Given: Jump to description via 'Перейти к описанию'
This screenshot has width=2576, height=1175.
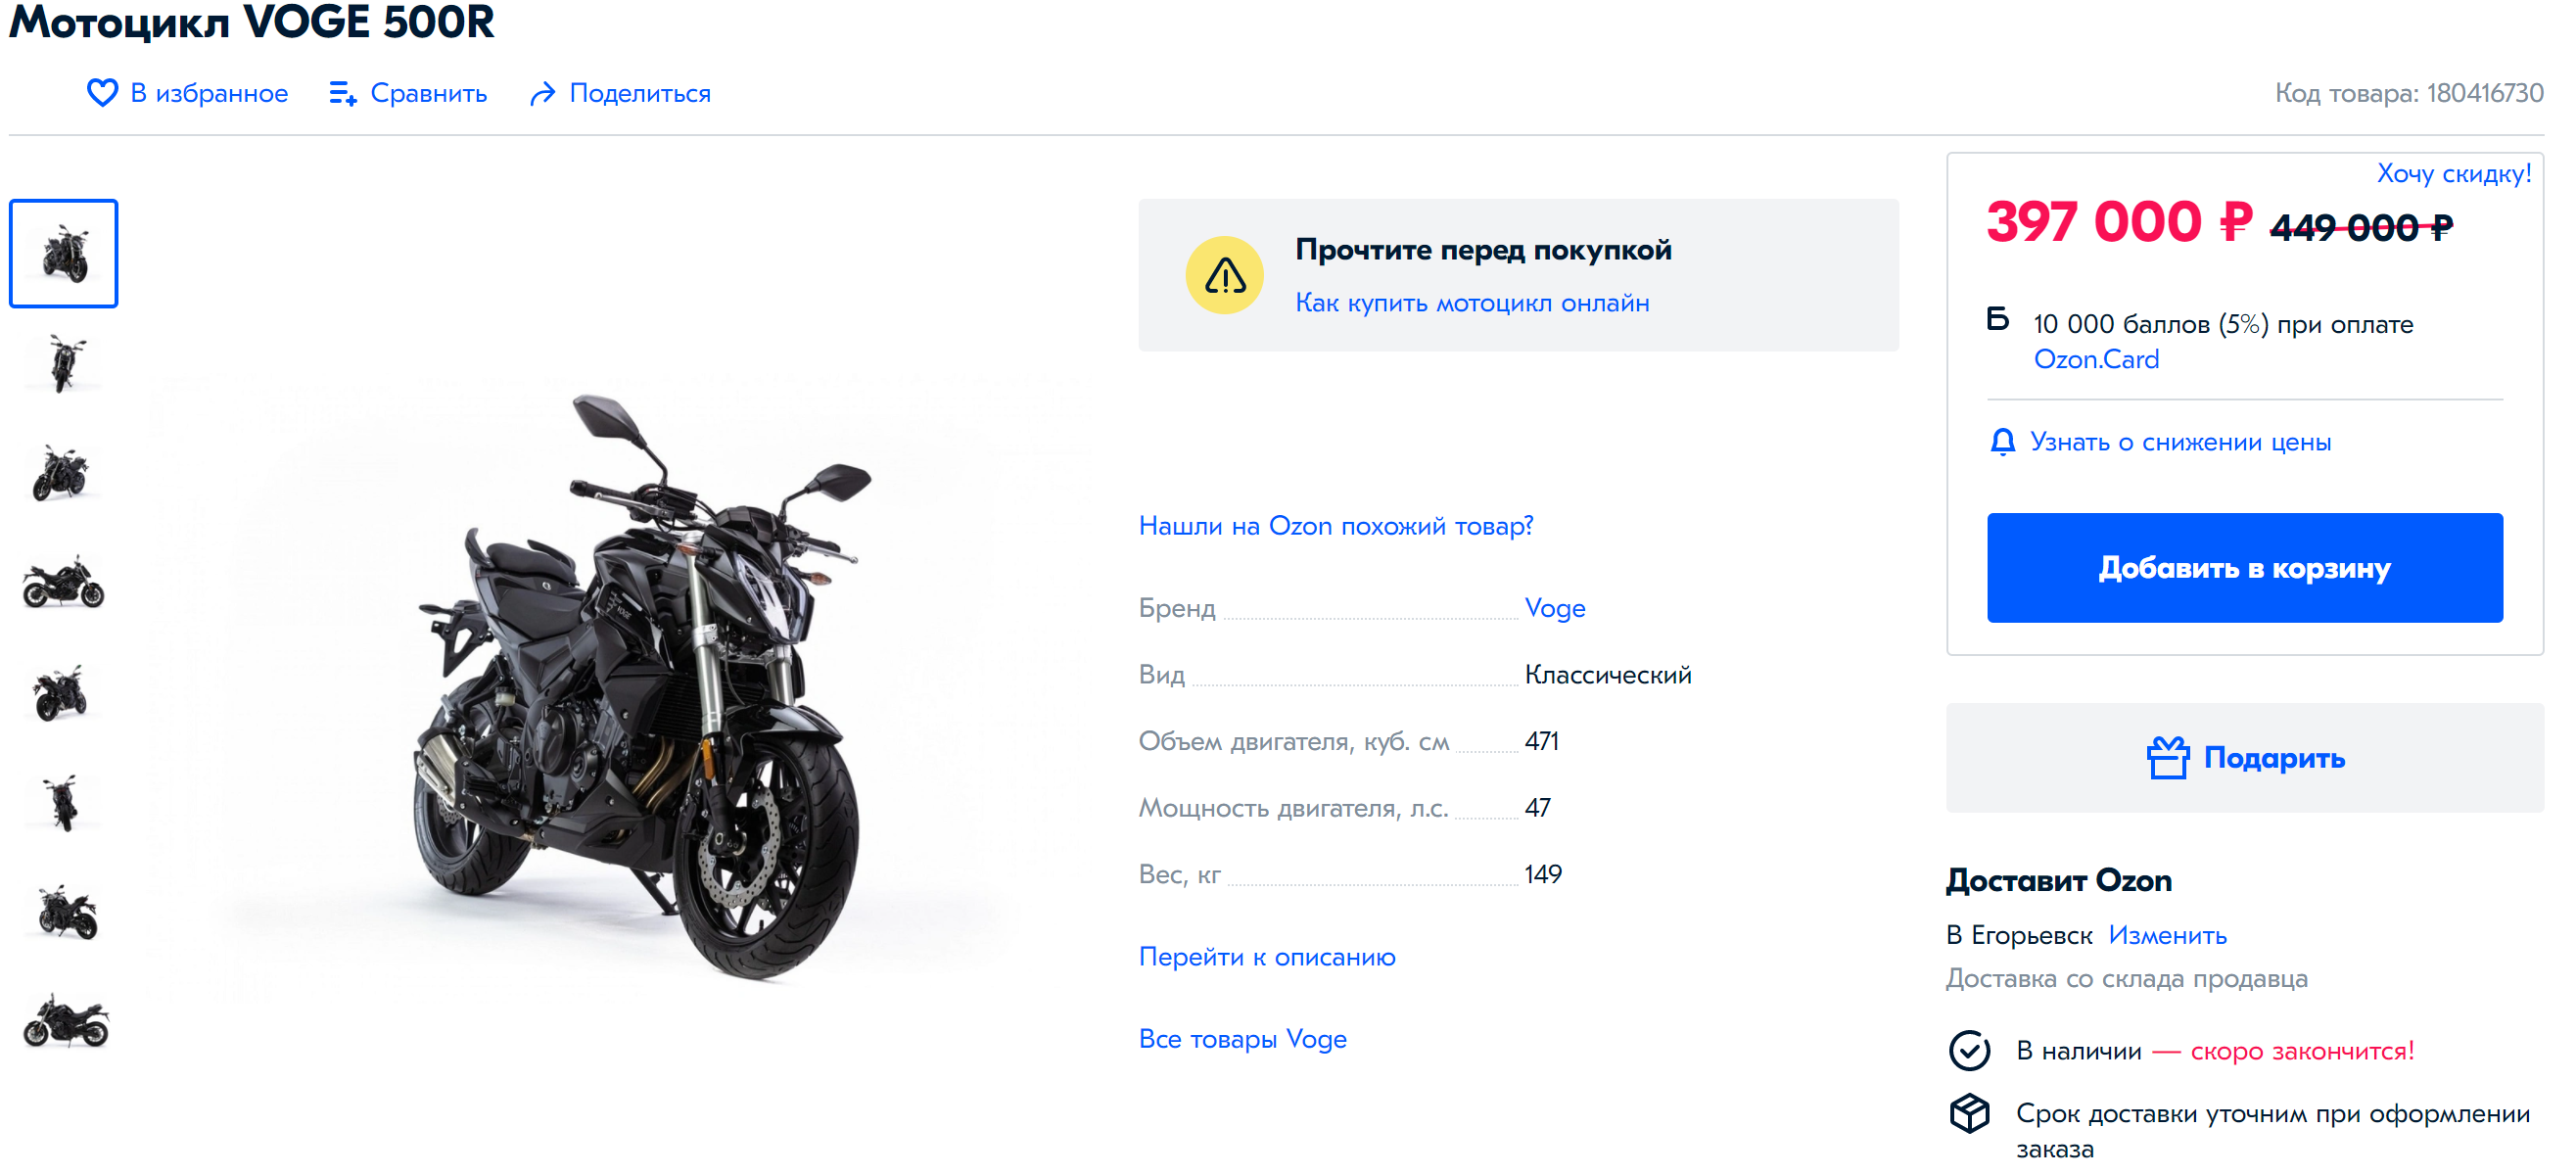Looking at the screenshot, I should click(1266, 957).
